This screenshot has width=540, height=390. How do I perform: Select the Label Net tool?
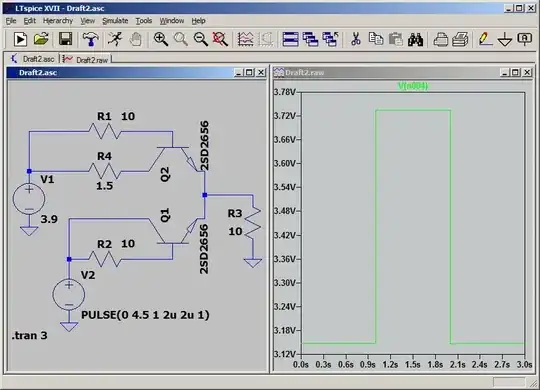coord(525,39)
